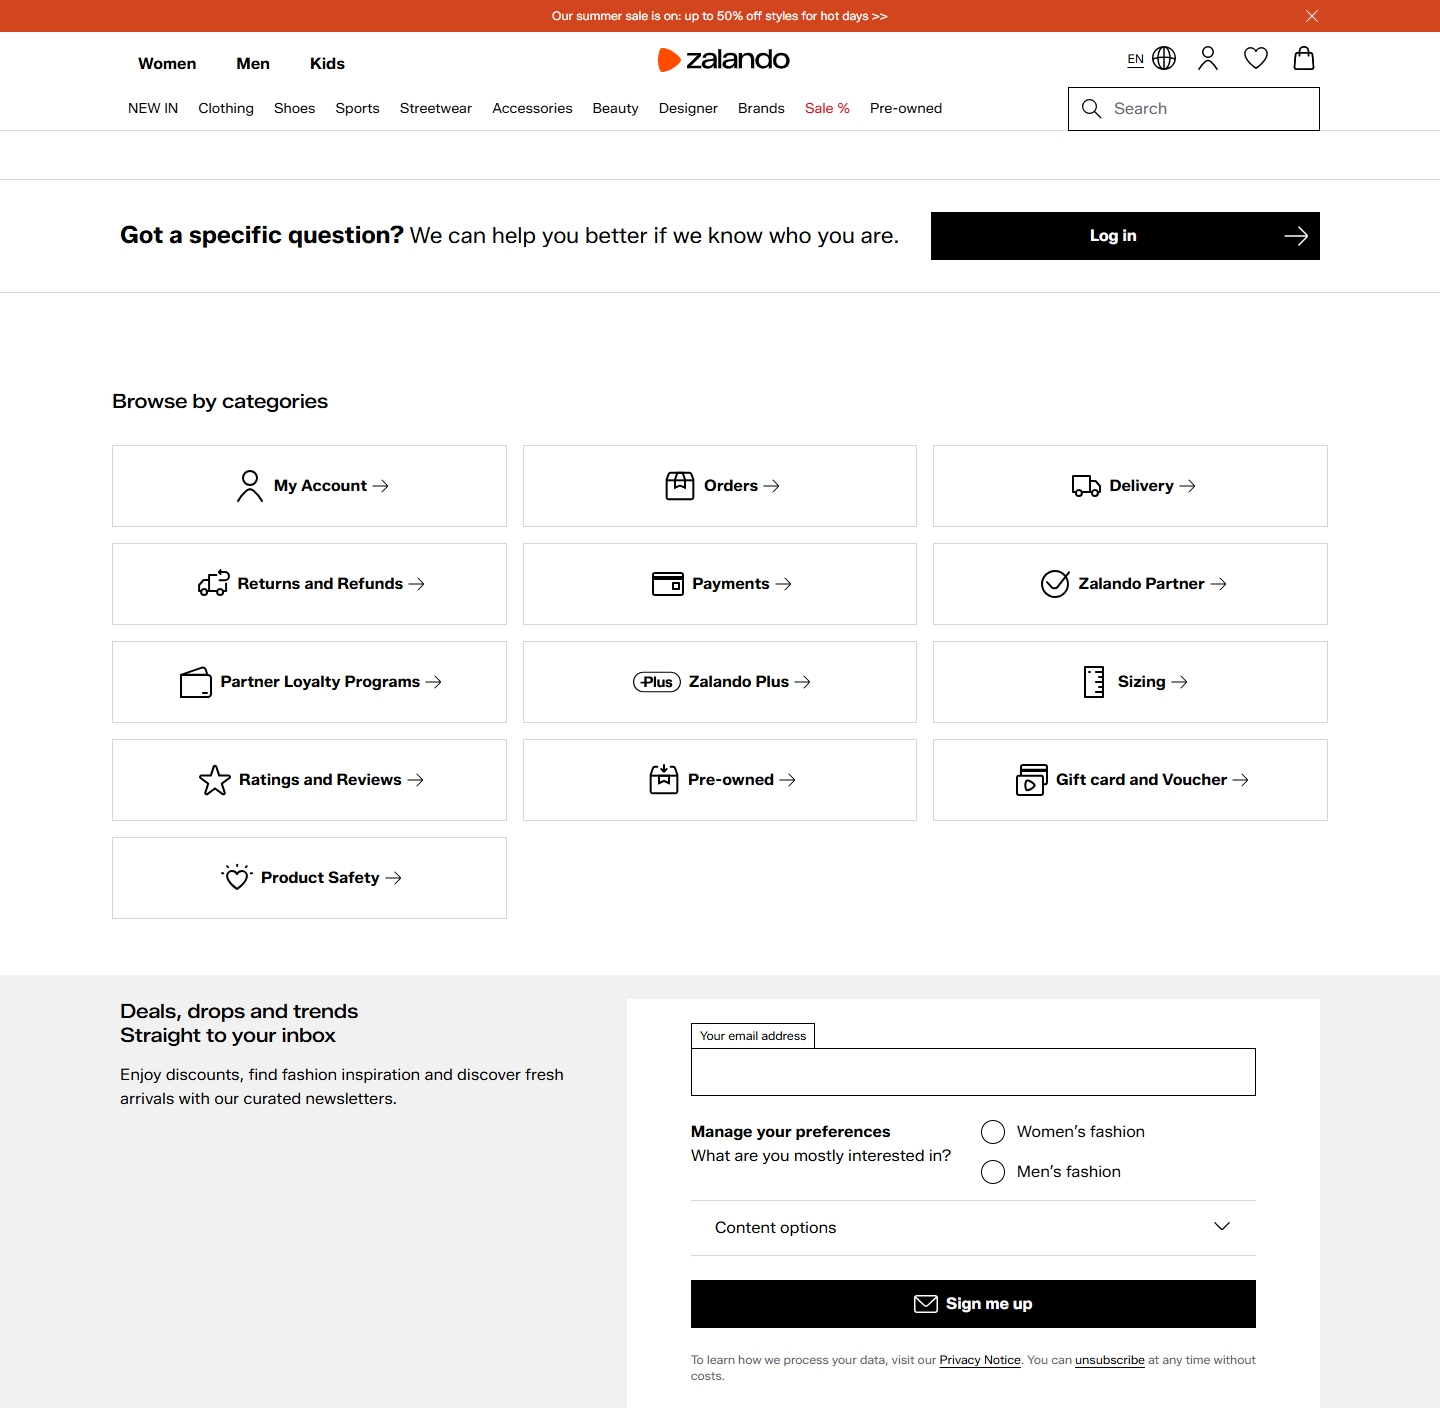
Task: Open the Payments category label
Action: [x=731, y=584]
